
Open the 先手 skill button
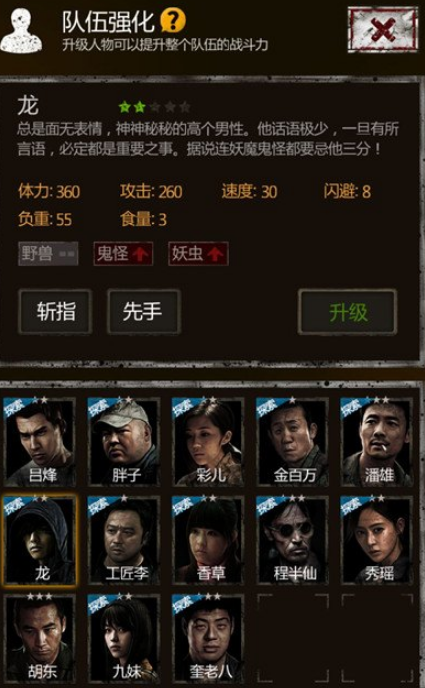coord(144,312)
